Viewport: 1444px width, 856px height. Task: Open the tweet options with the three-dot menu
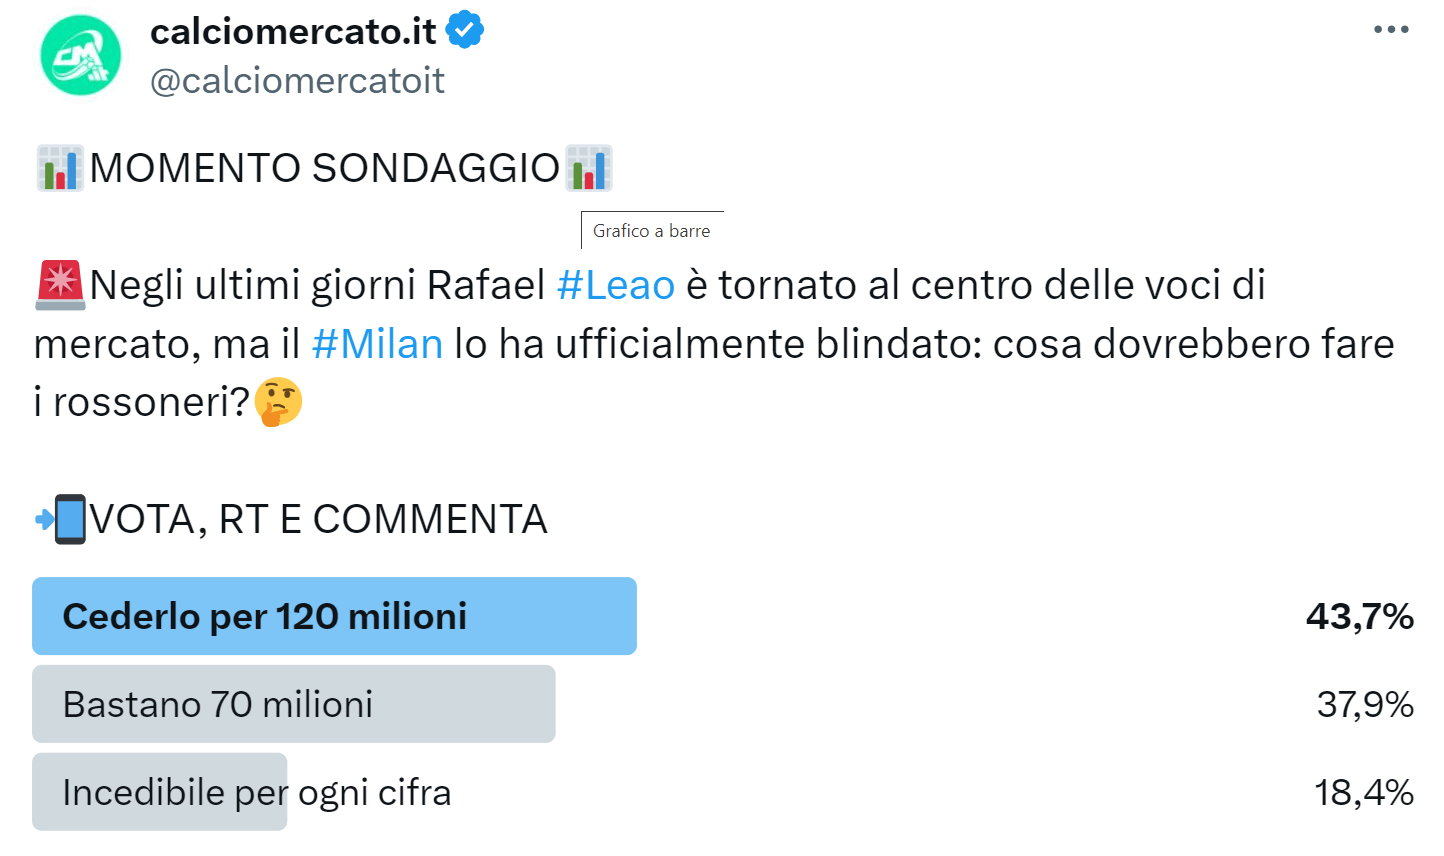(1389, 28)
